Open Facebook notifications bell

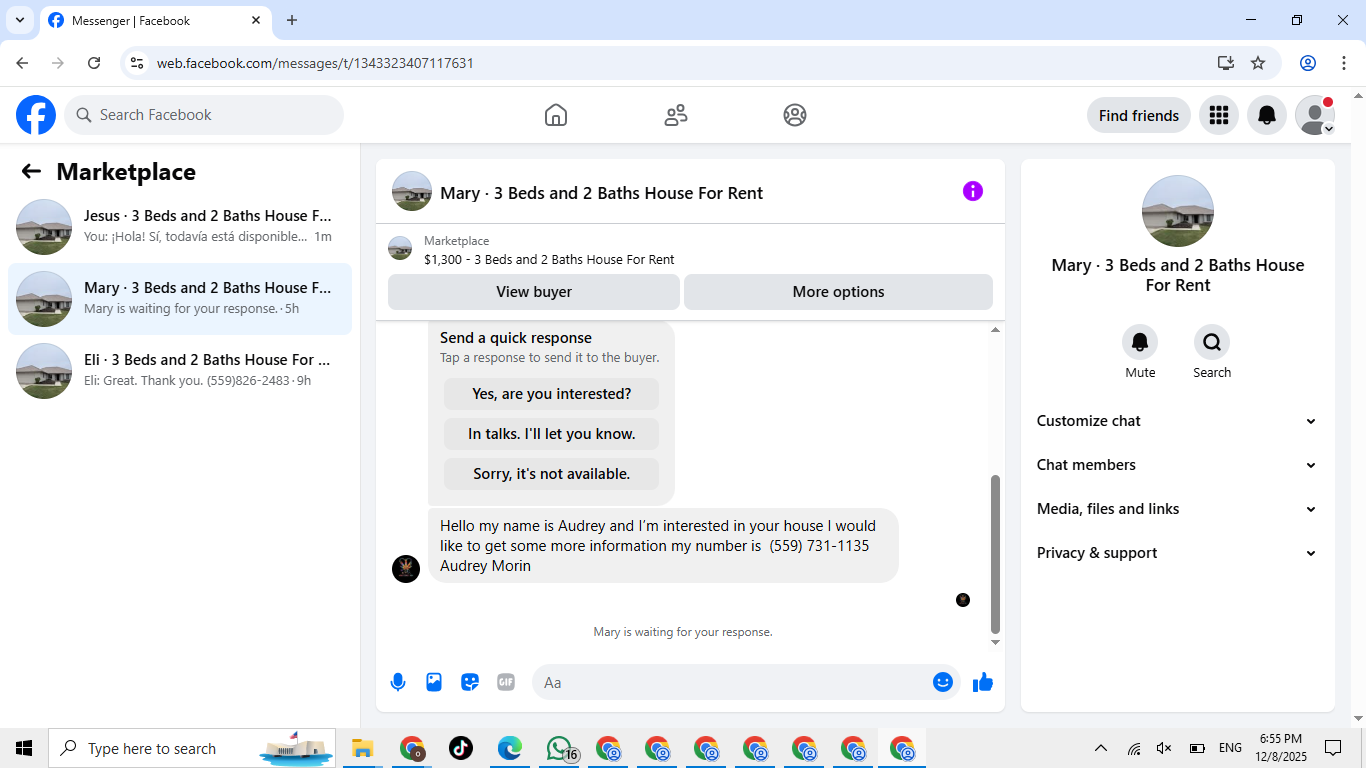pyautogui.click(x=1267, y=115)
